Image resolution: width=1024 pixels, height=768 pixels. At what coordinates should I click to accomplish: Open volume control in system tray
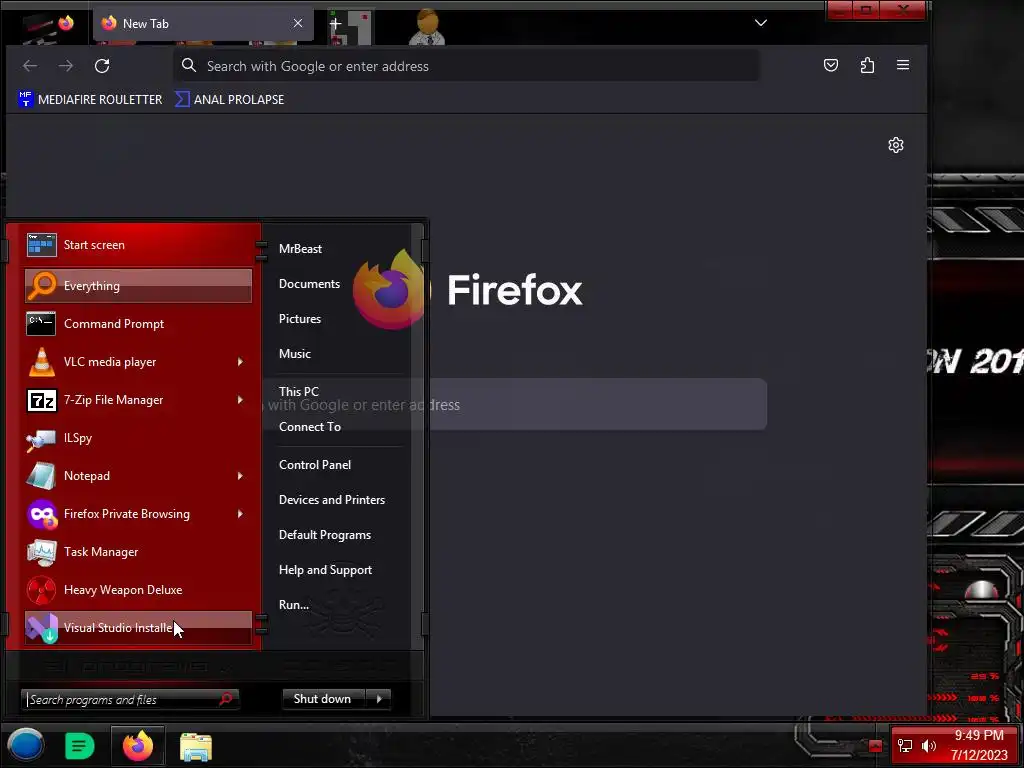coord(929,746)
